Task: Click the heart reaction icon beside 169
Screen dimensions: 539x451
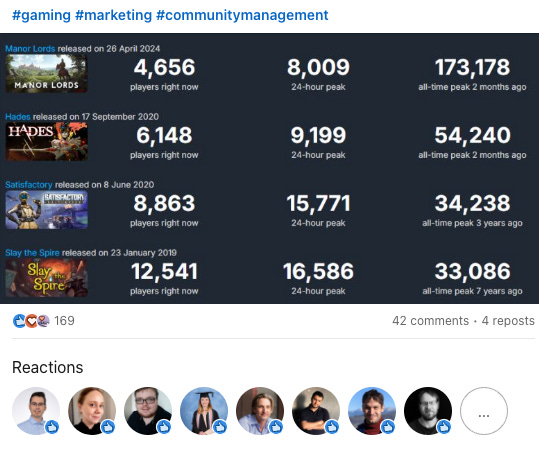Action: 31,321
